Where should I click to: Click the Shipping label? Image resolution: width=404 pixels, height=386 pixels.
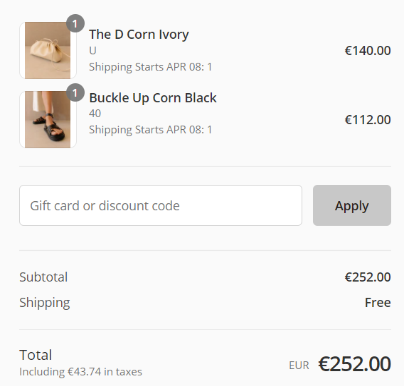coord(45,303)
